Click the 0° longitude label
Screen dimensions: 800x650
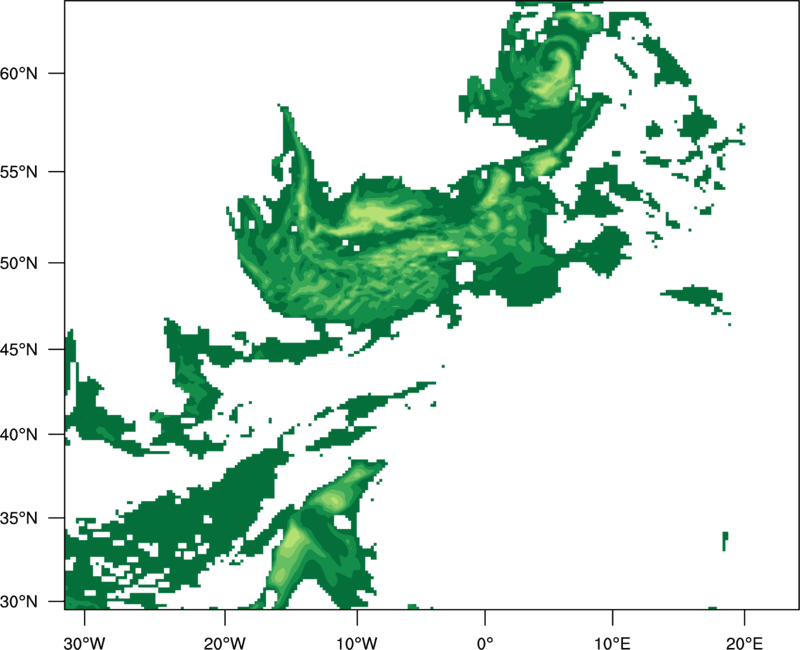[x=485, y=643]
